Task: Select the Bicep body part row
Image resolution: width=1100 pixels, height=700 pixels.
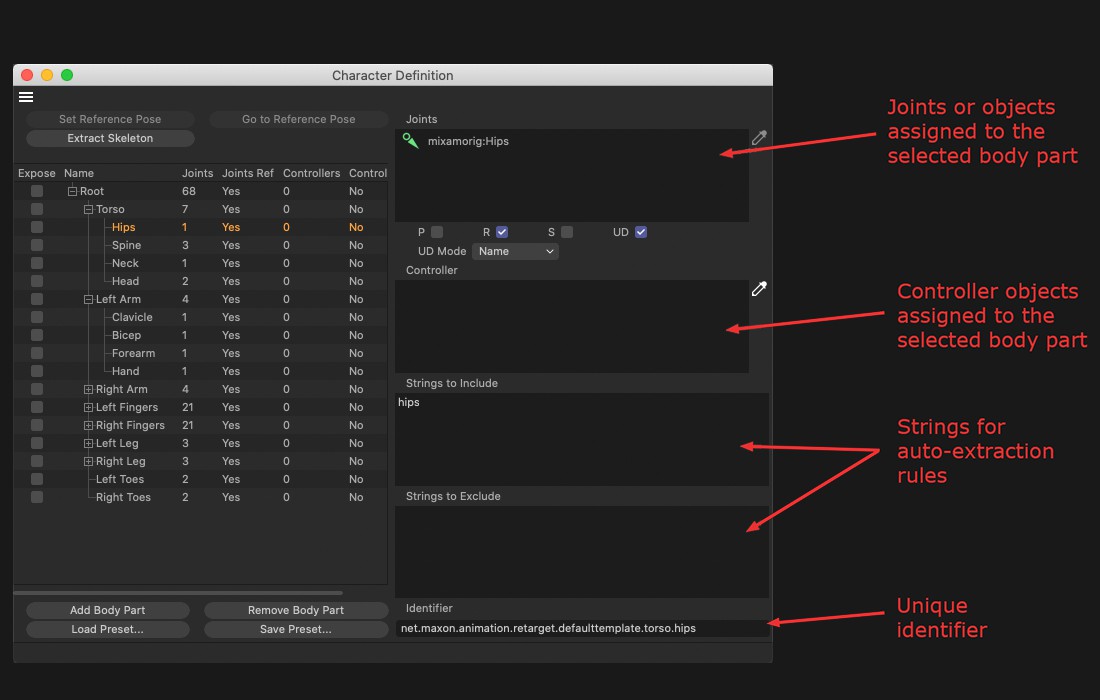Action: click(201, 335)
